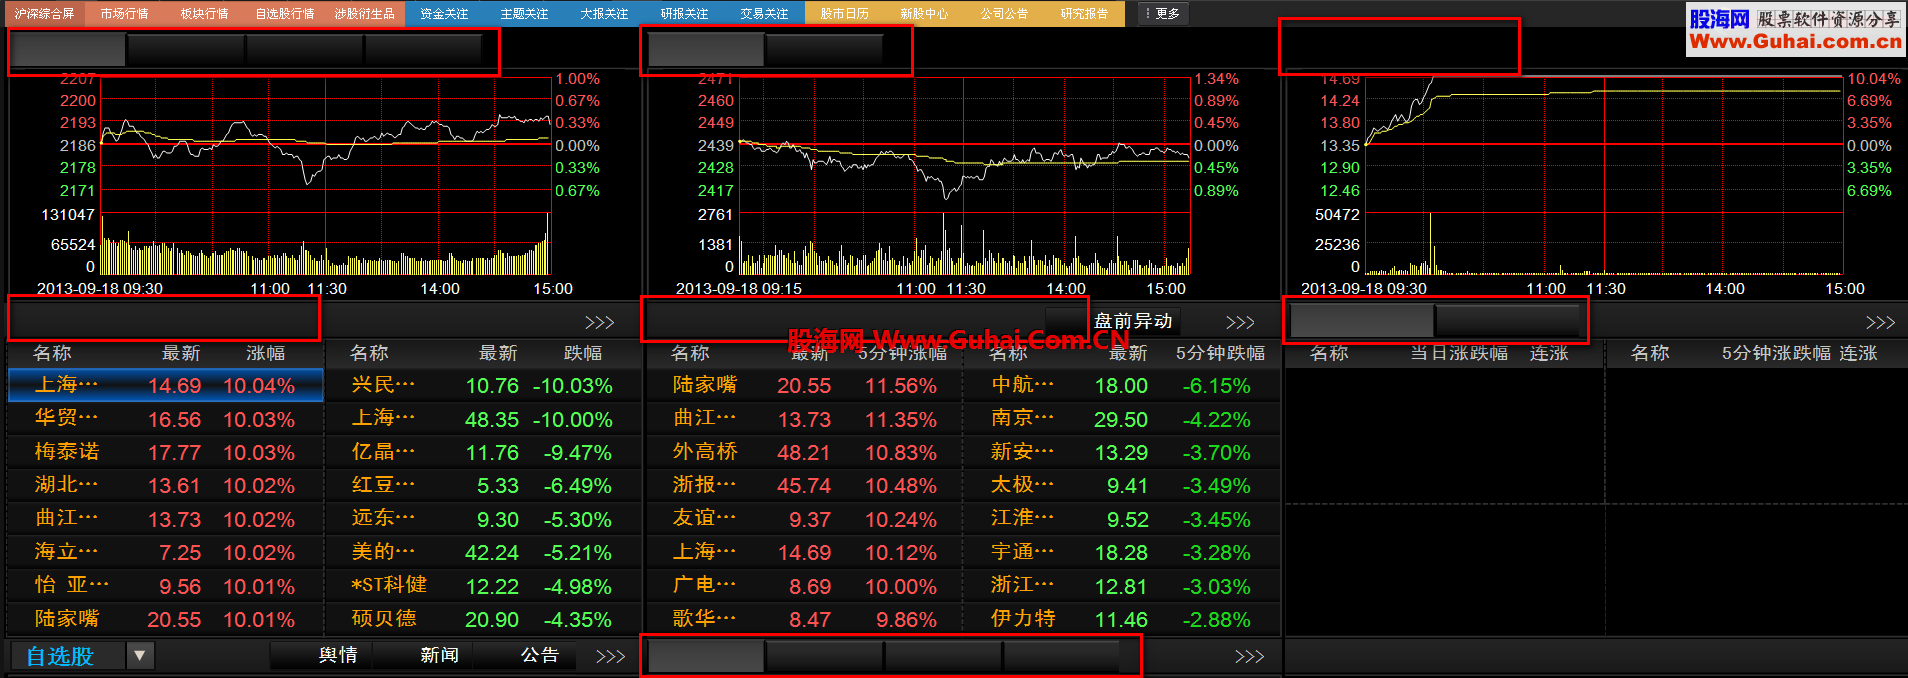Select 大报关注 tab

604,14
